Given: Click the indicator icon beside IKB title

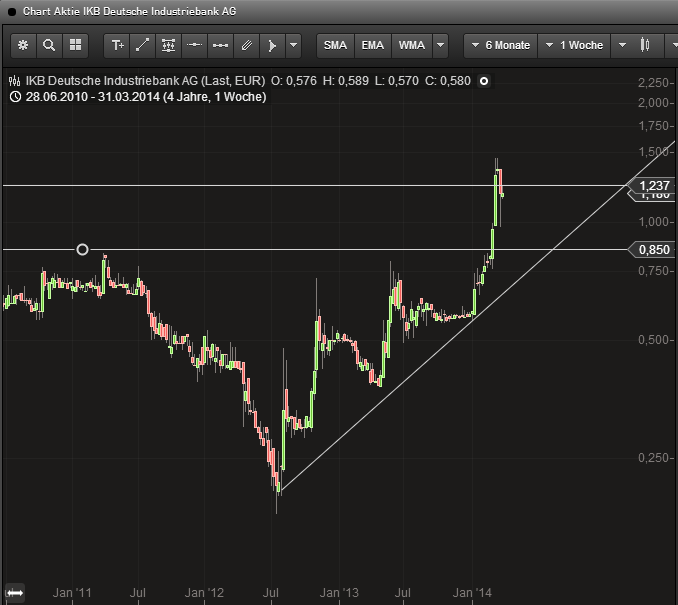Looking at the screenshot, I should click(x=15, y=81).
